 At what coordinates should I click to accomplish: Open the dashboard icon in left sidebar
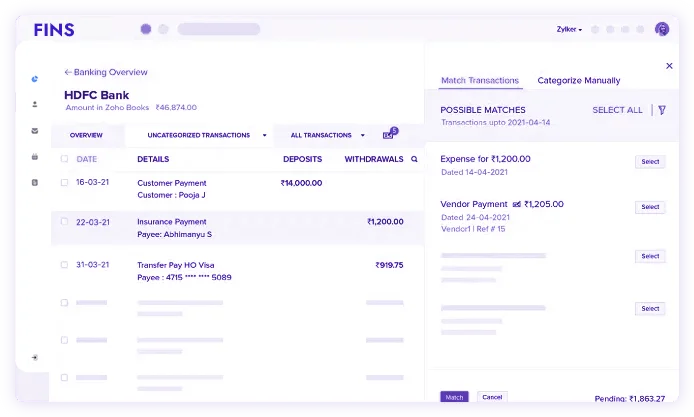35,78
